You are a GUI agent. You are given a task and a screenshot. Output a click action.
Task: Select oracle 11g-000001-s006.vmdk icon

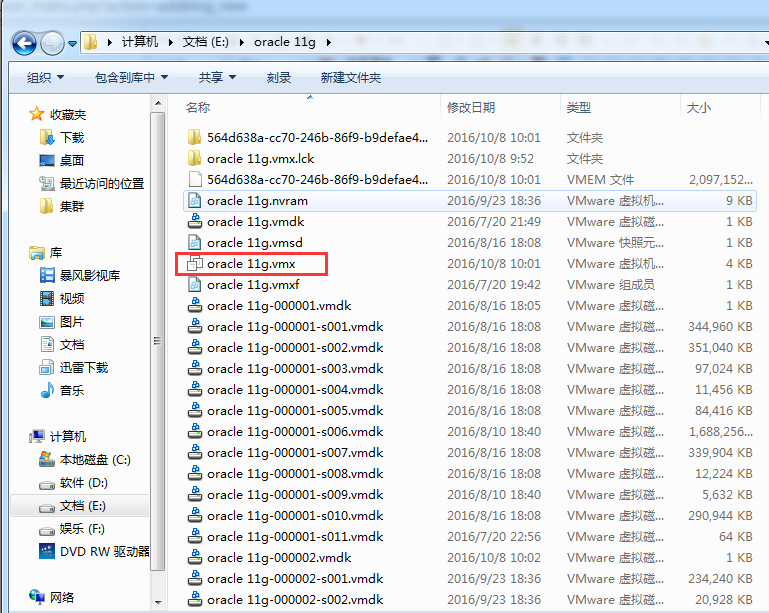click(195, 431)
